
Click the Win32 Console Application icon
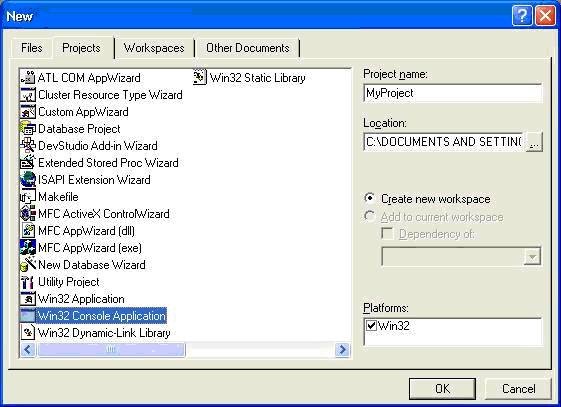point(28,315)
